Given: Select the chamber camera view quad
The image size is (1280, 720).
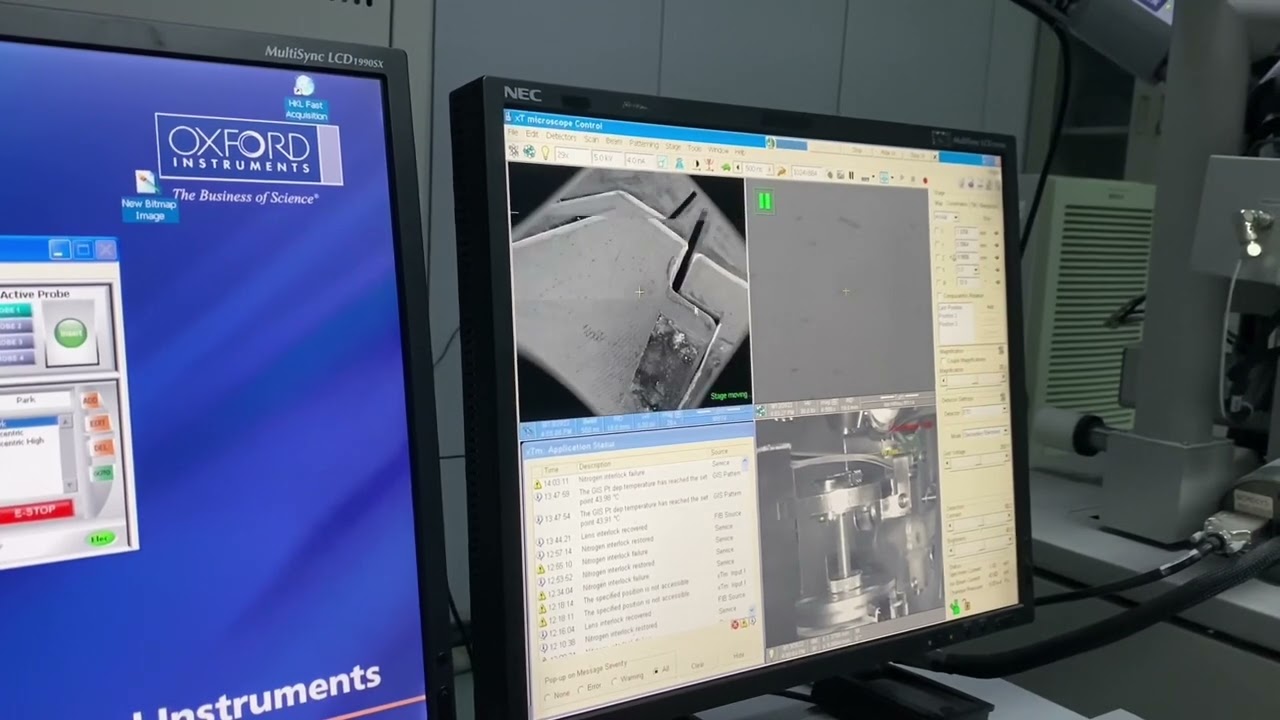Looking at the screenshot, I should pyautogui.click(x=848, y=525).
